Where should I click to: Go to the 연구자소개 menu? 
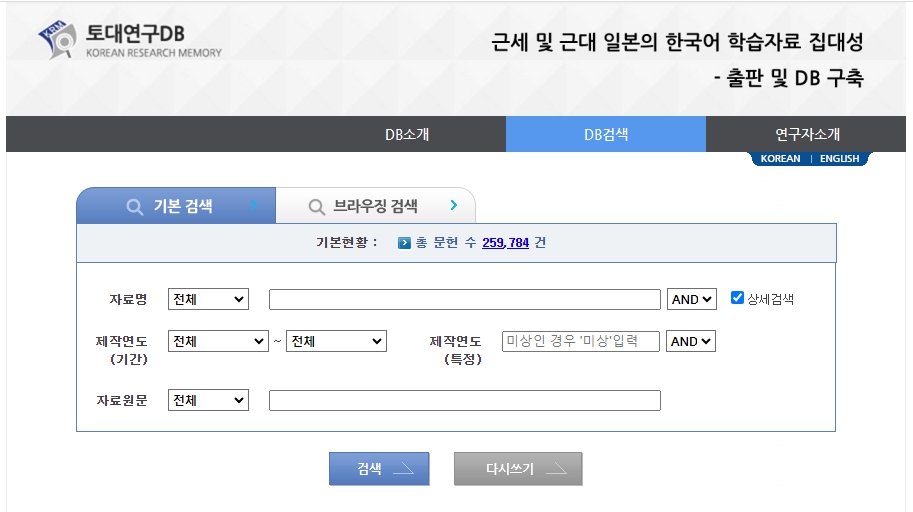click(807, 134)
